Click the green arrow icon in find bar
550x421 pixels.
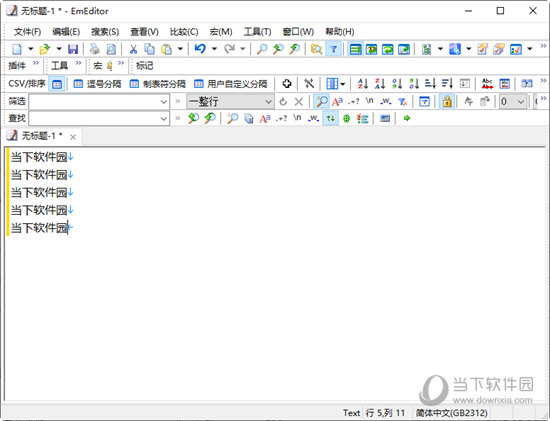tap(407, 118)
